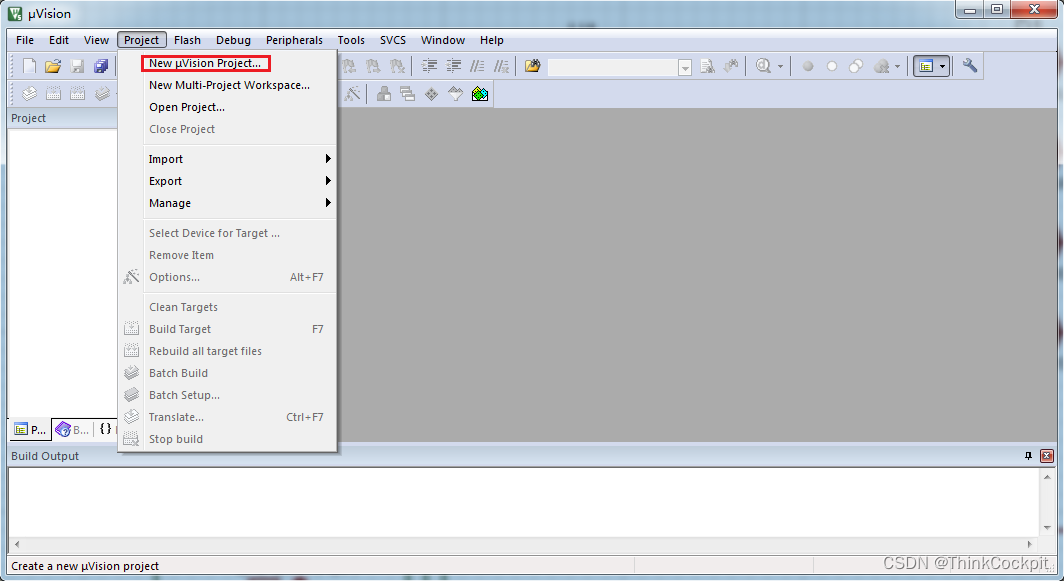1064x581 pixels.
Task: Click the Unindent selection icon
Action: 454,66
